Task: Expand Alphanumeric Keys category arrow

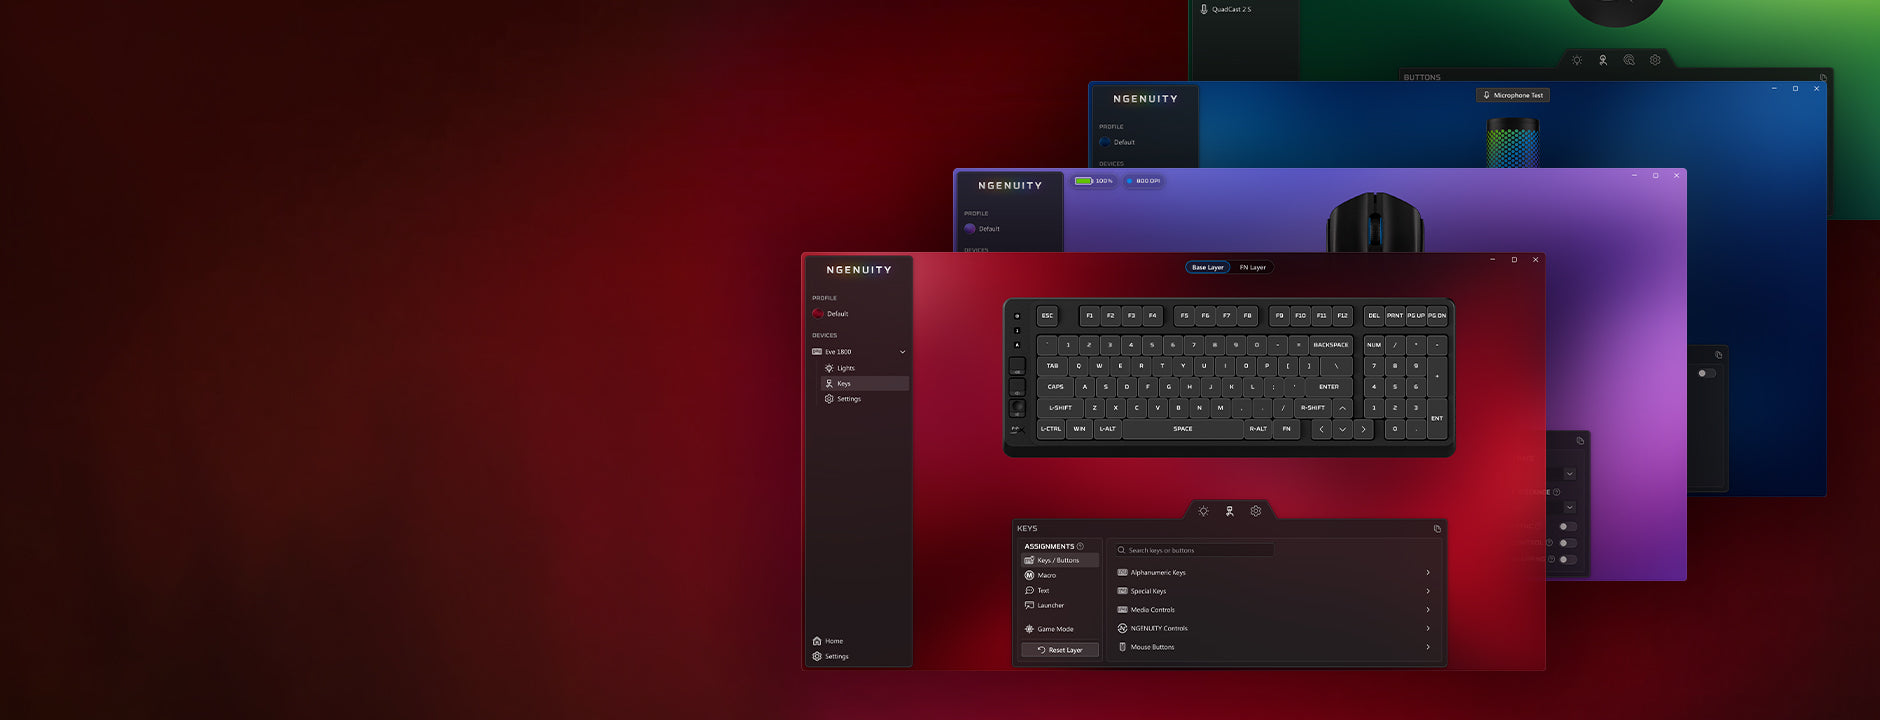Action: [1428, 573]
